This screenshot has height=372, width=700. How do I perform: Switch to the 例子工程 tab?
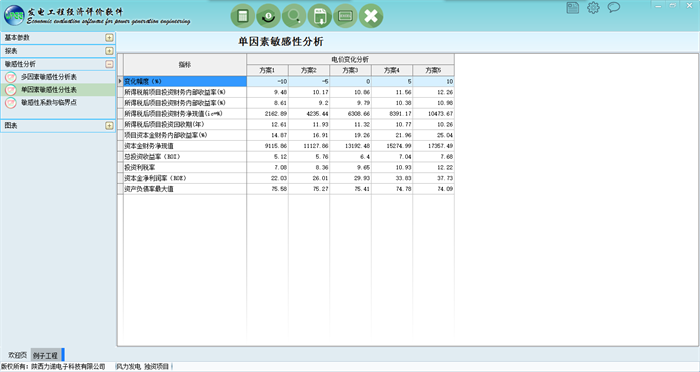click(x=45, y=355)
